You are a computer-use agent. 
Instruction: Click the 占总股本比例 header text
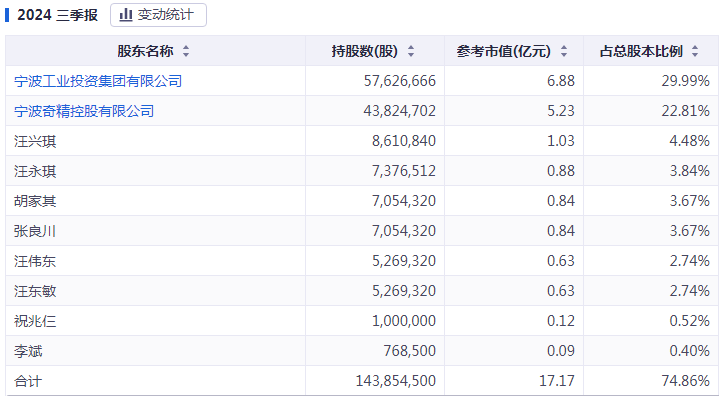tap(641, 51)
